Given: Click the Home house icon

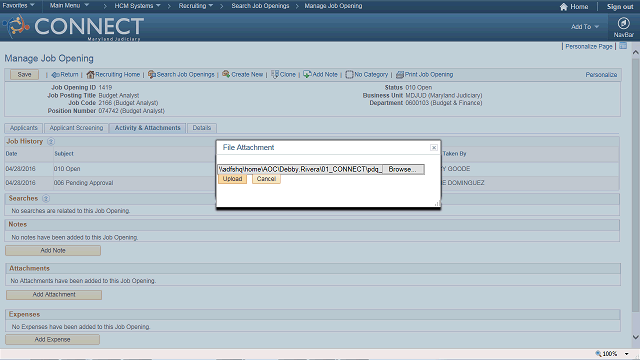Looking at the screenshot, I should click(564, 7).
